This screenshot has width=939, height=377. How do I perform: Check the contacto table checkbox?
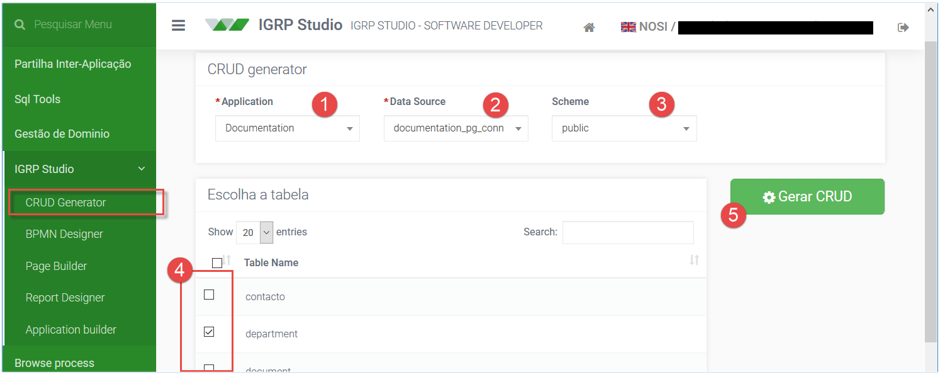209,294
